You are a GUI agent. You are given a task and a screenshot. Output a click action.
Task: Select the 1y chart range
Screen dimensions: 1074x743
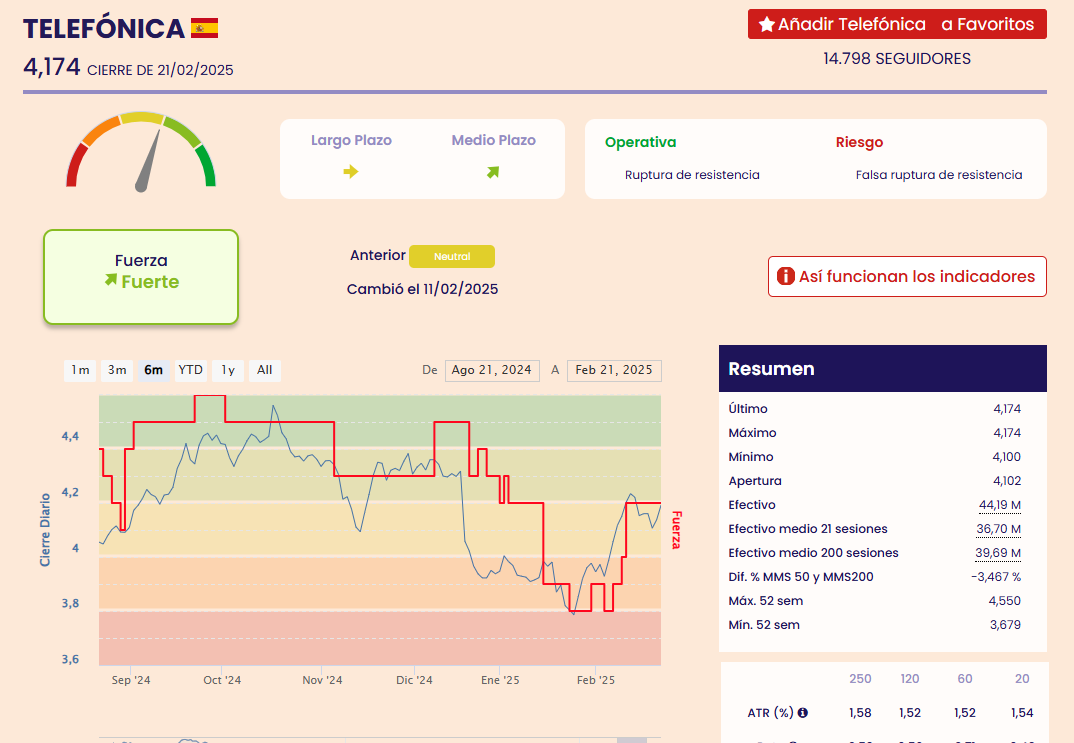click(228, 370)
